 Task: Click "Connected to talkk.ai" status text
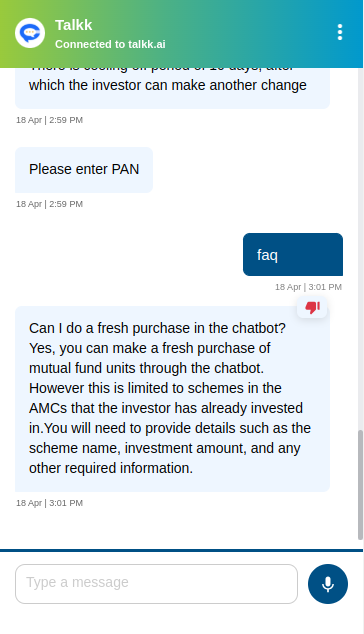point(110,44)
